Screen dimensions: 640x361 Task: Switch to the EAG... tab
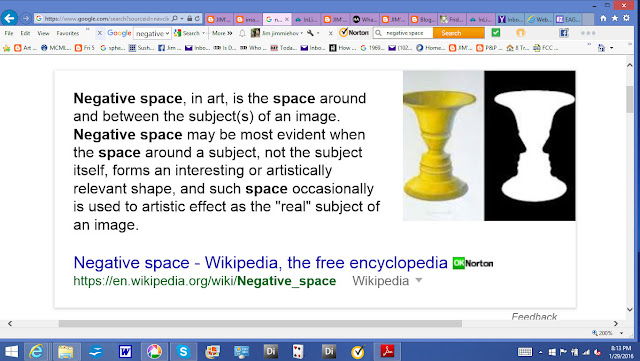click(568, 19)
